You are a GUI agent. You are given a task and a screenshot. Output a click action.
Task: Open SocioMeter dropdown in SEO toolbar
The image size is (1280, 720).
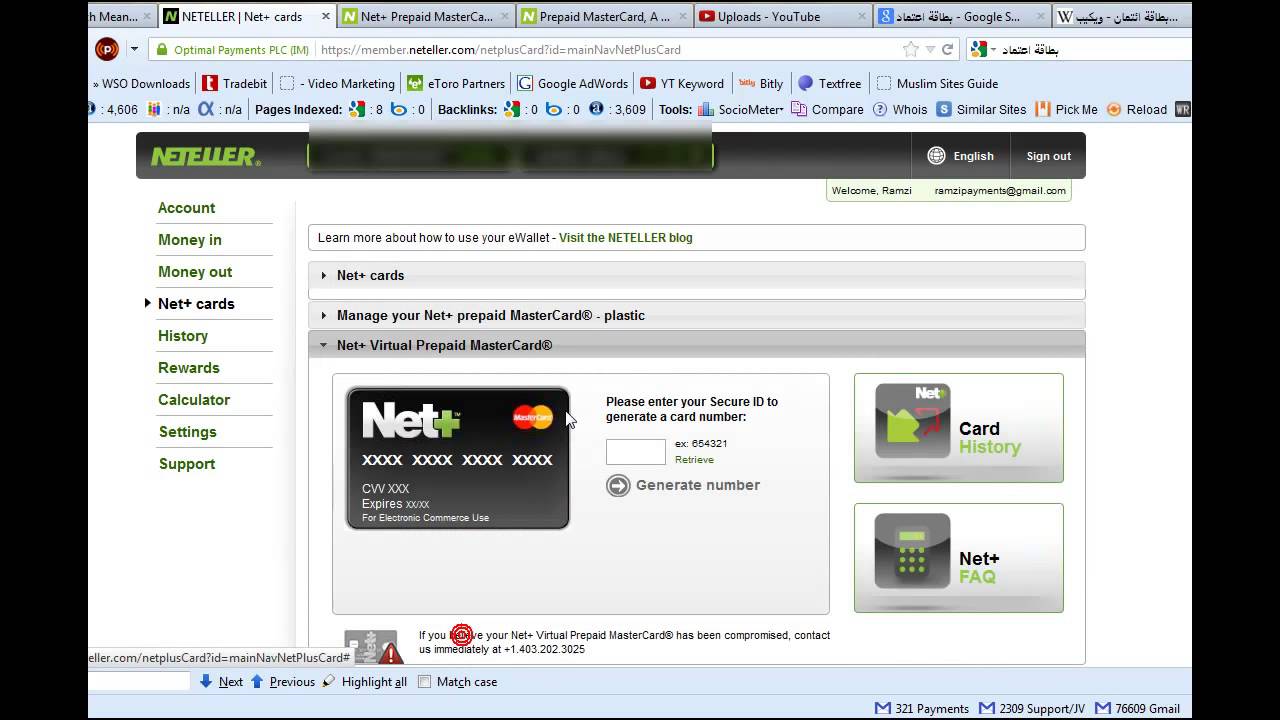click(x=741, y=110)
